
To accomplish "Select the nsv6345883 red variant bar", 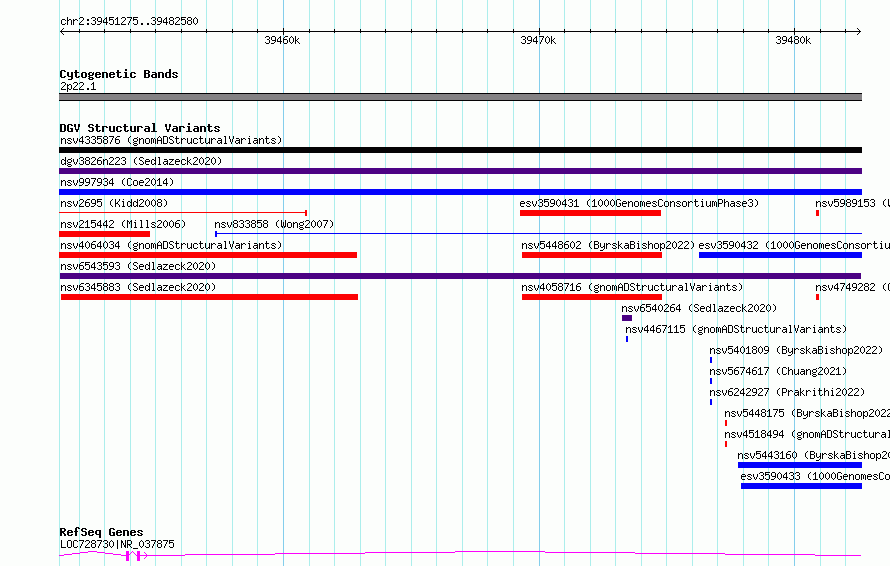I will pyautogui.click(x=209, y=297).
